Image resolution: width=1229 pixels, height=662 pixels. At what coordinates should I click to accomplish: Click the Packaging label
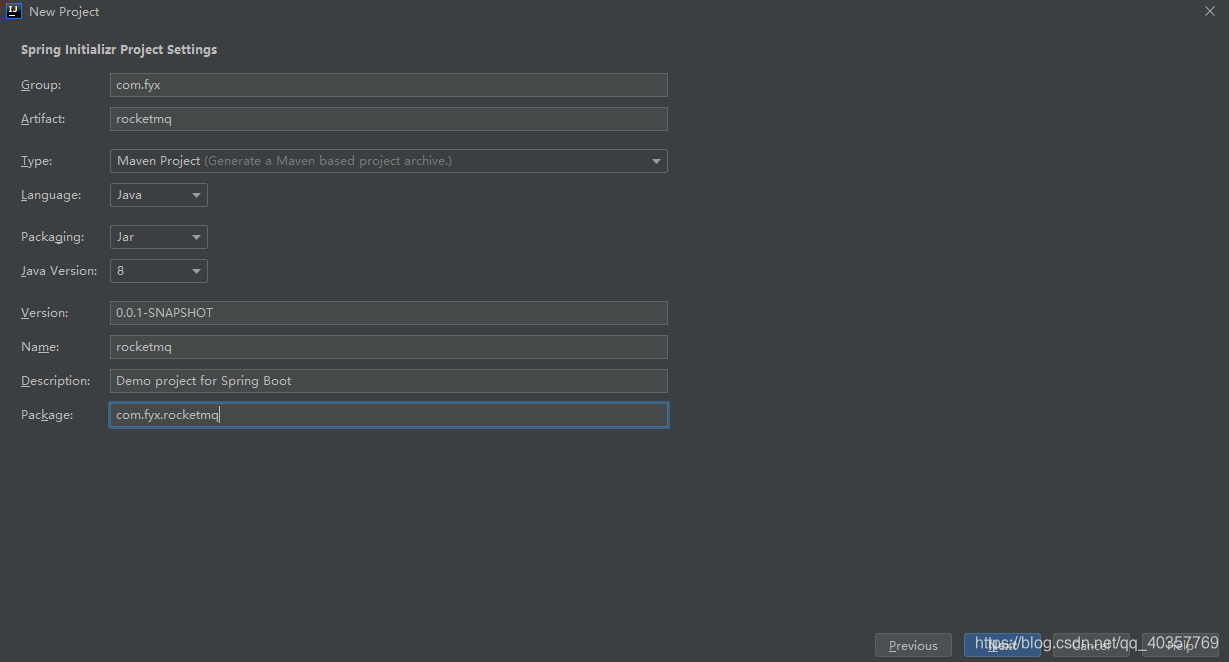52,237
